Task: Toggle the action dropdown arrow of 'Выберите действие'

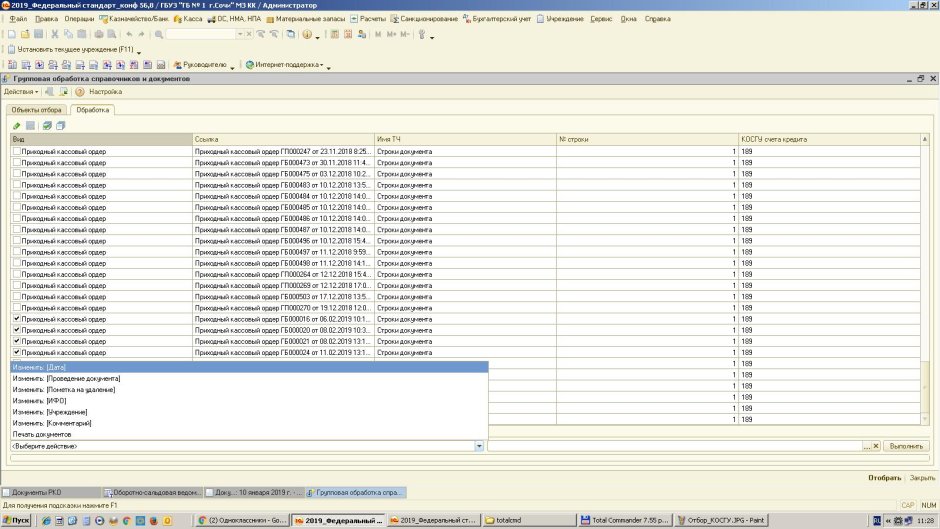Action: (479, 446)
